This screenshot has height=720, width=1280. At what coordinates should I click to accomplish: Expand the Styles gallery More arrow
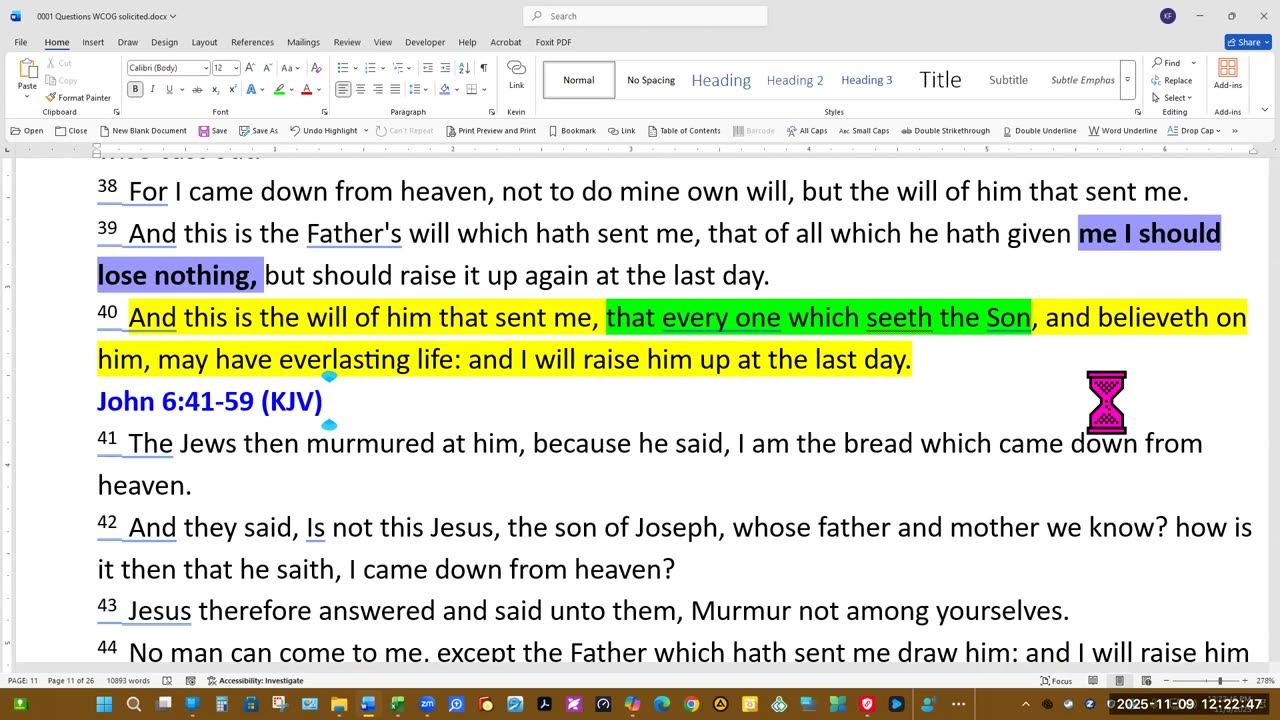coord(1127,80)
